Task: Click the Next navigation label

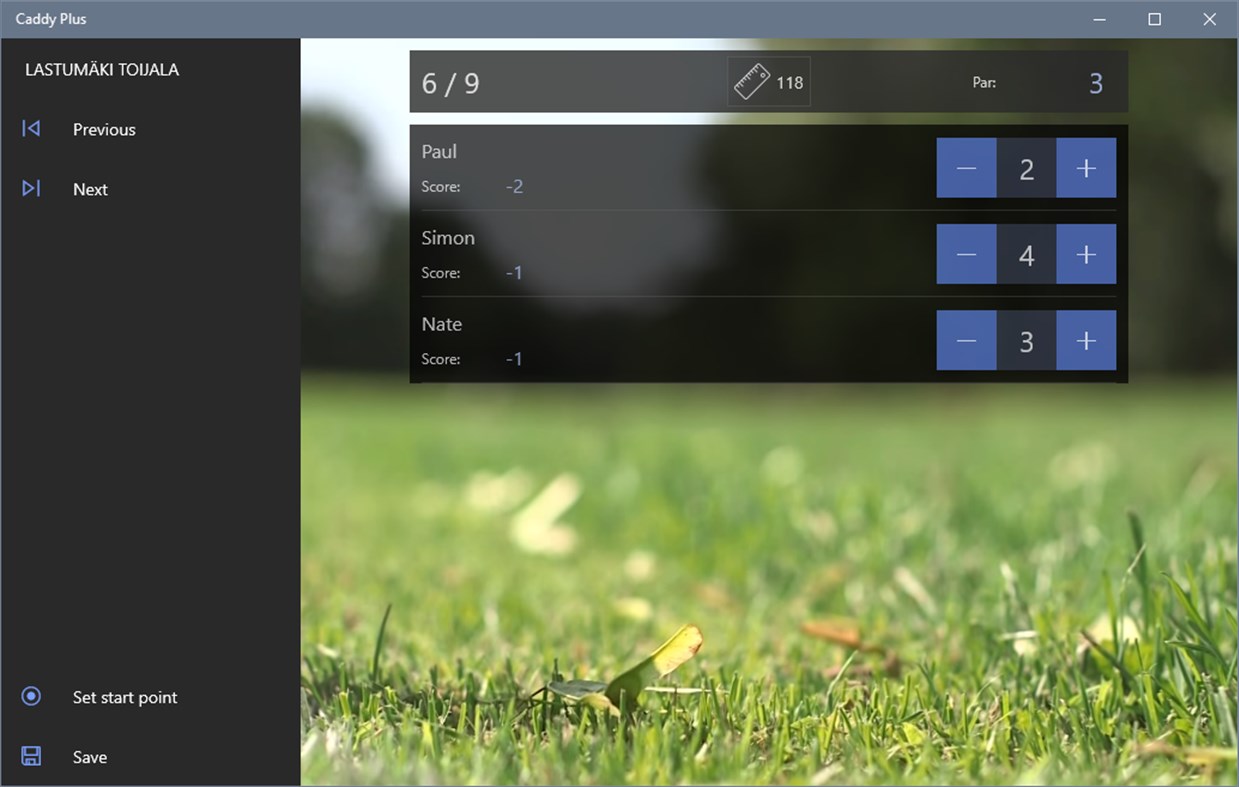Action: click(x=90, y=188)
